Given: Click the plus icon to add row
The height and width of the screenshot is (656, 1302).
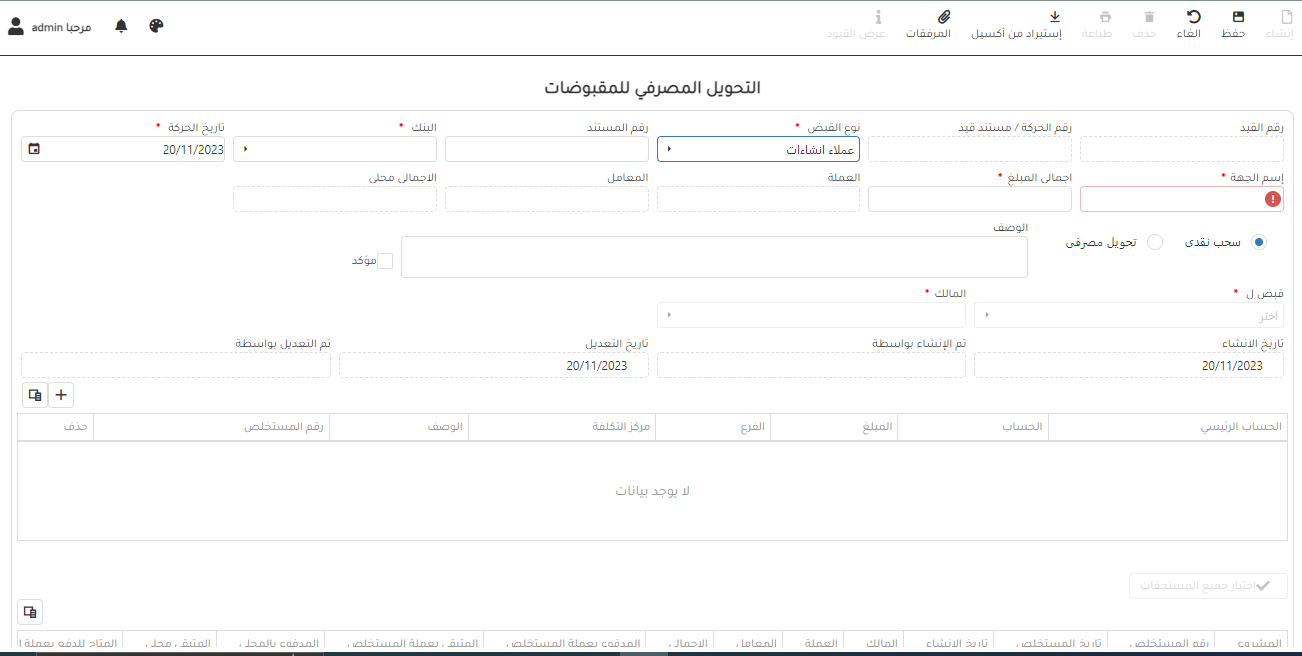Looking at the screenshot, I should tap(61, 395).
